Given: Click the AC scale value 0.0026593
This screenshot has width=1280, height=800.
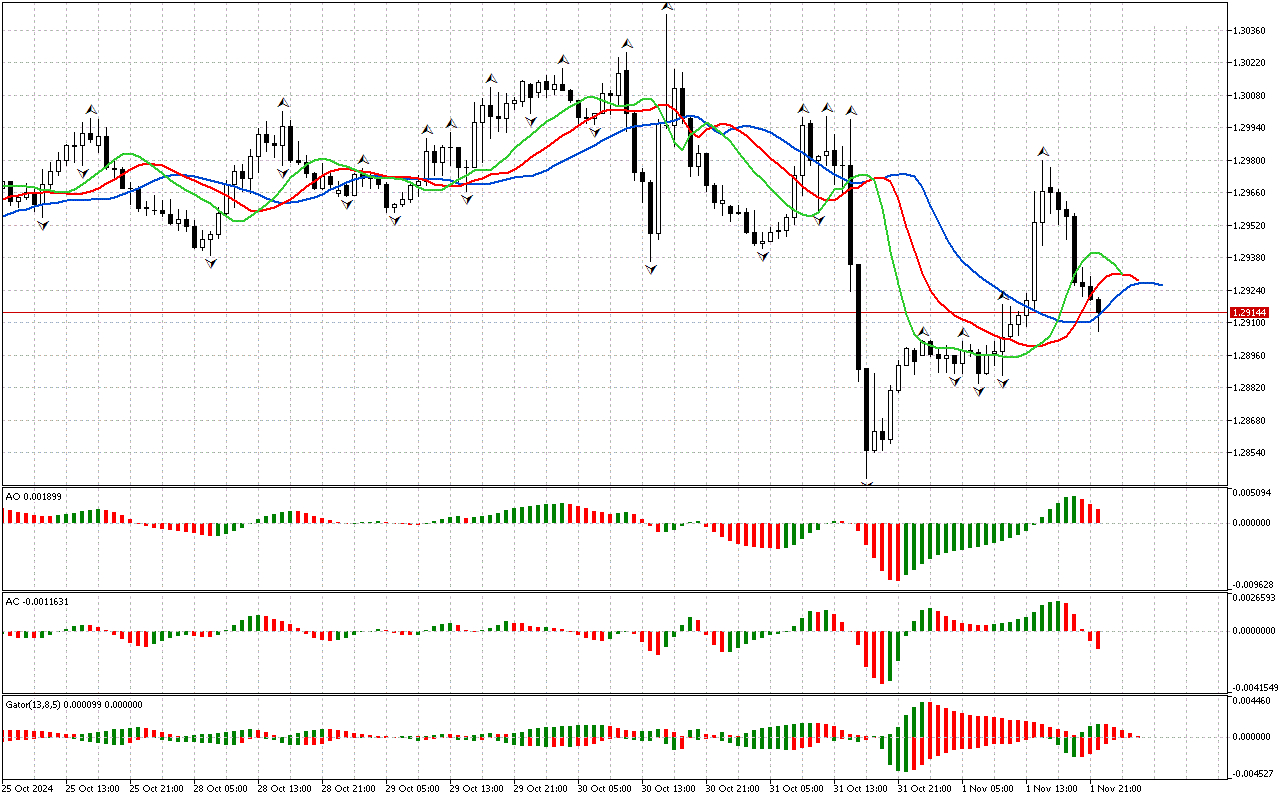Looking at the screenshot, I should click(1254, 598).
